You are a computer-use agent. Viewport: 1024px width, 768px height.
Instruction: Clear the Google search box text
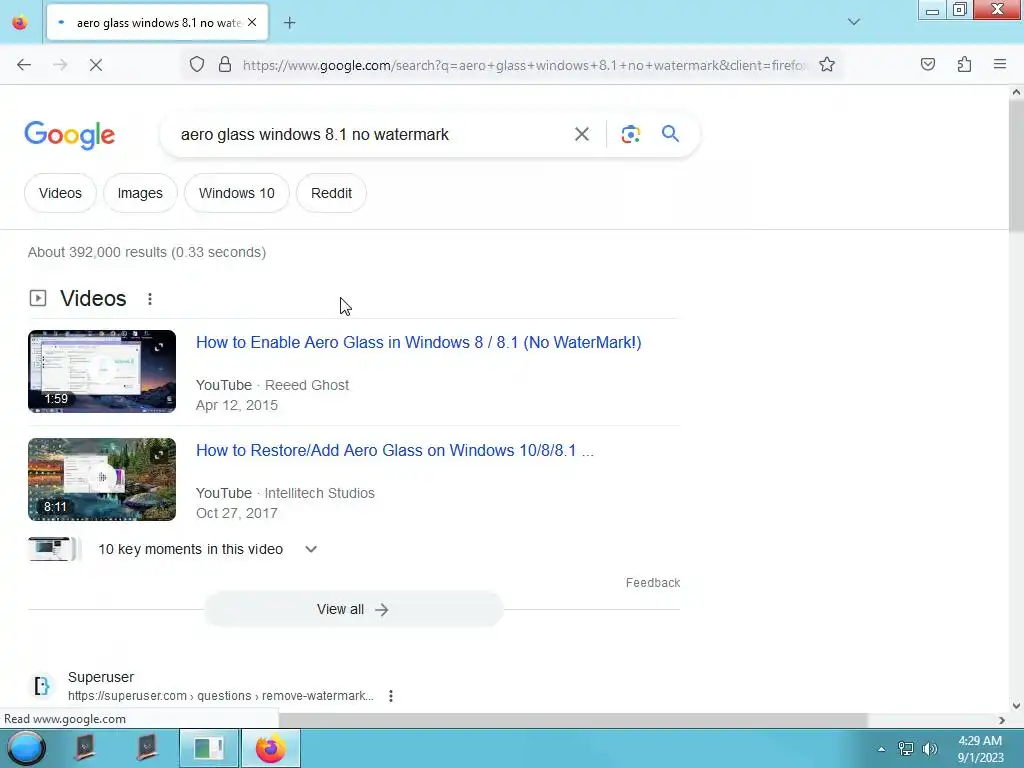pos(581,134)
